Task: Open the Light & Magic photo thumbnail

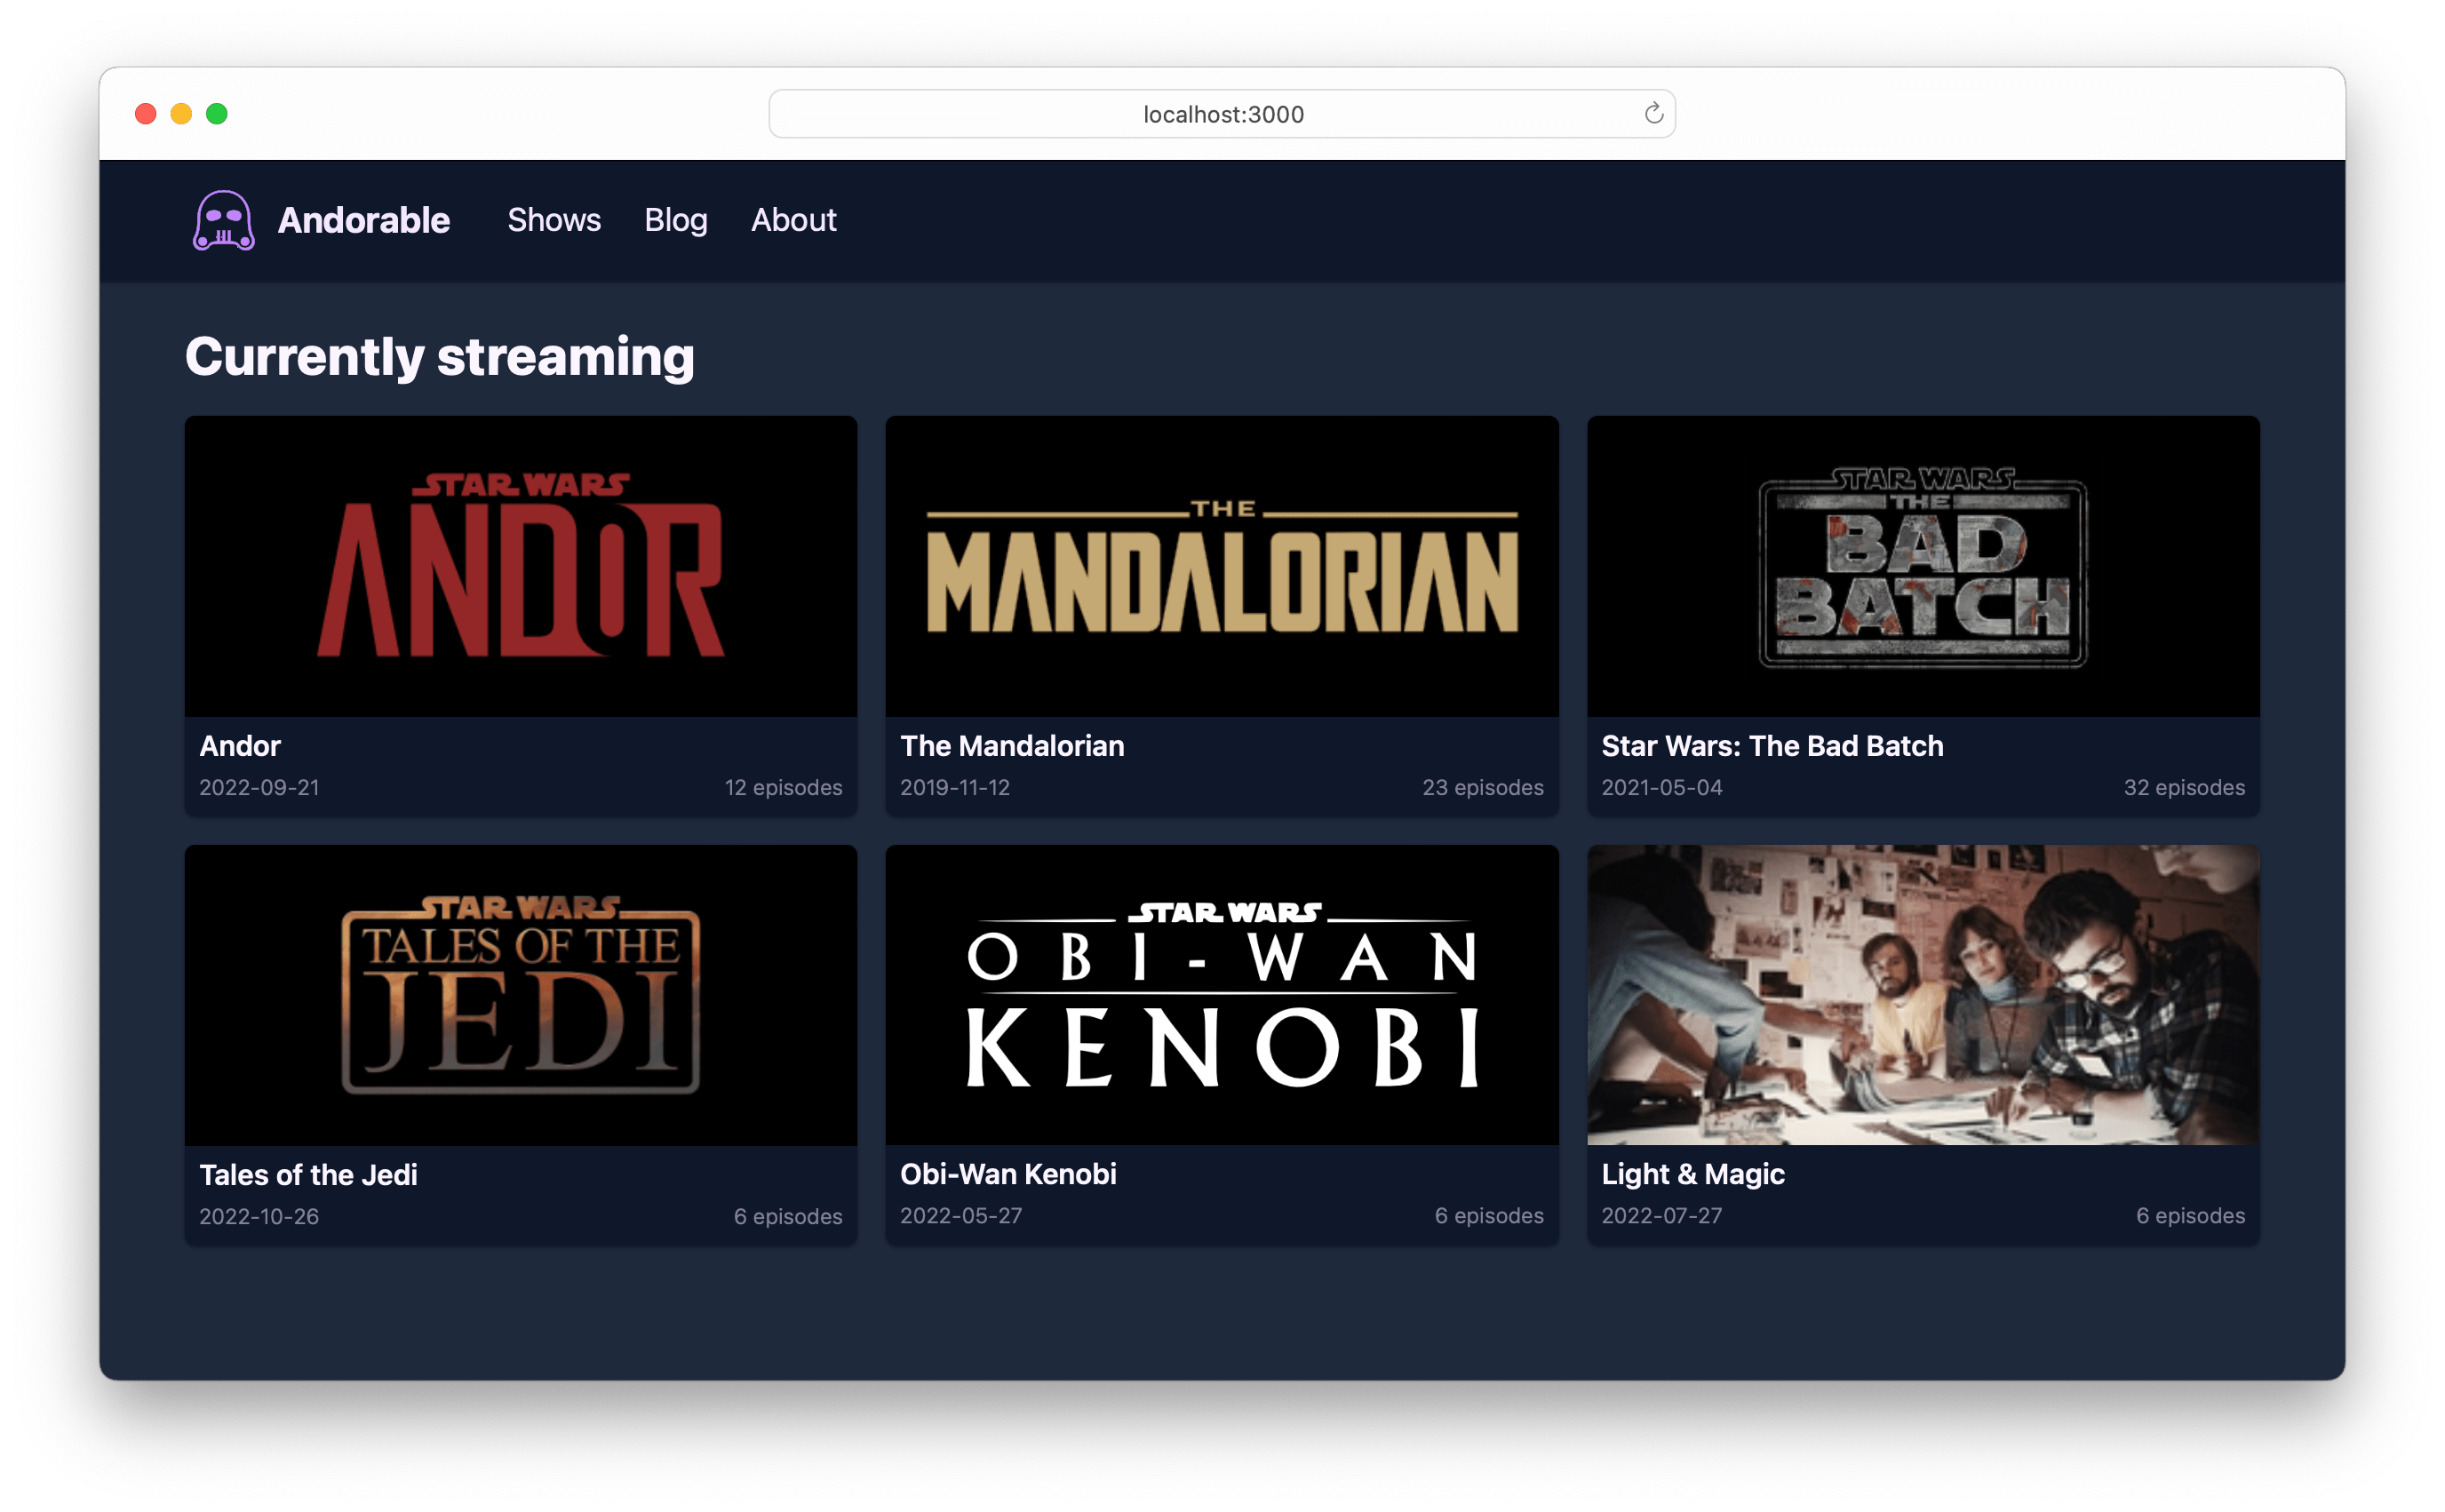Action: [x=1923, y=995]
